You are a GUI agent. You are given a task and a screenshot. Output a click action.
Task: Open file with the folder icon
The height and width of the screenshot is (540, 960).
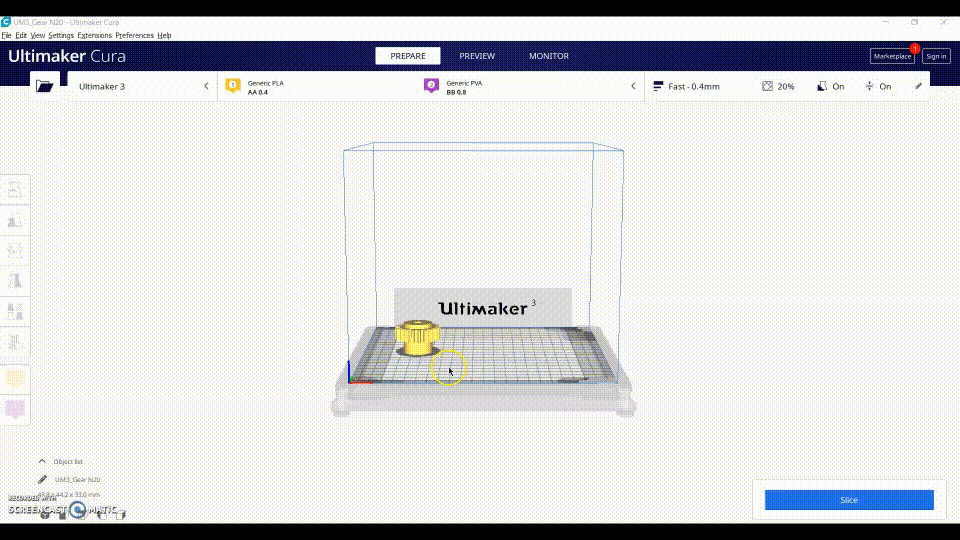pyautogui.click(x=45, y=86)
